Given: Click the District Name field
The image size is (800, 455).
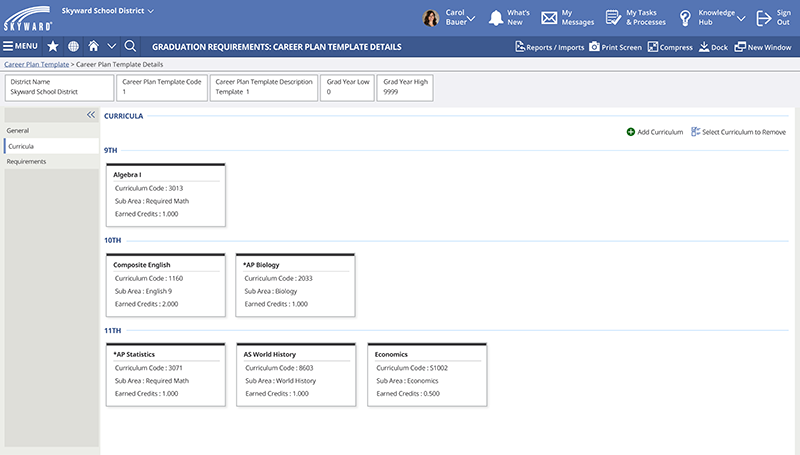Looking at the screenshot, I should coord(59,88).
